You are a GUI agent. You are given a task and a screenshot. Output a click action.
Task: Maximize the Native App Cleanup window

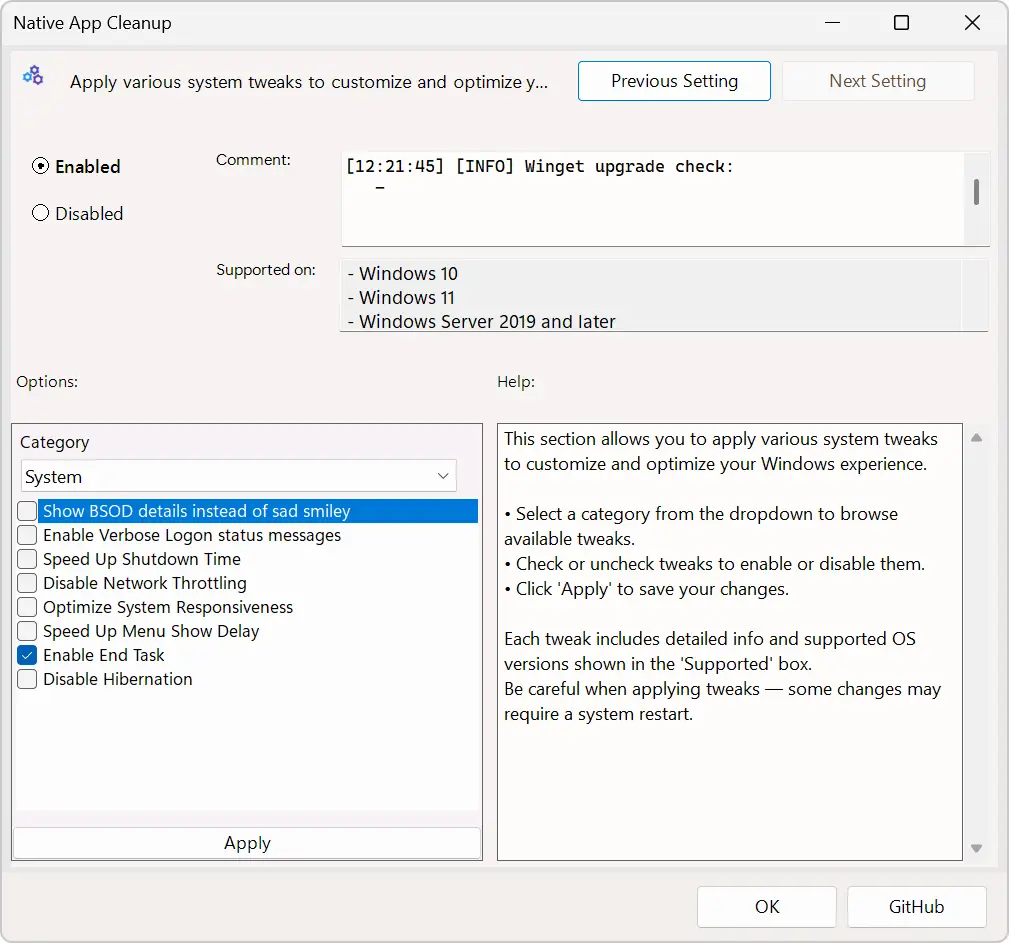(902, 23)
